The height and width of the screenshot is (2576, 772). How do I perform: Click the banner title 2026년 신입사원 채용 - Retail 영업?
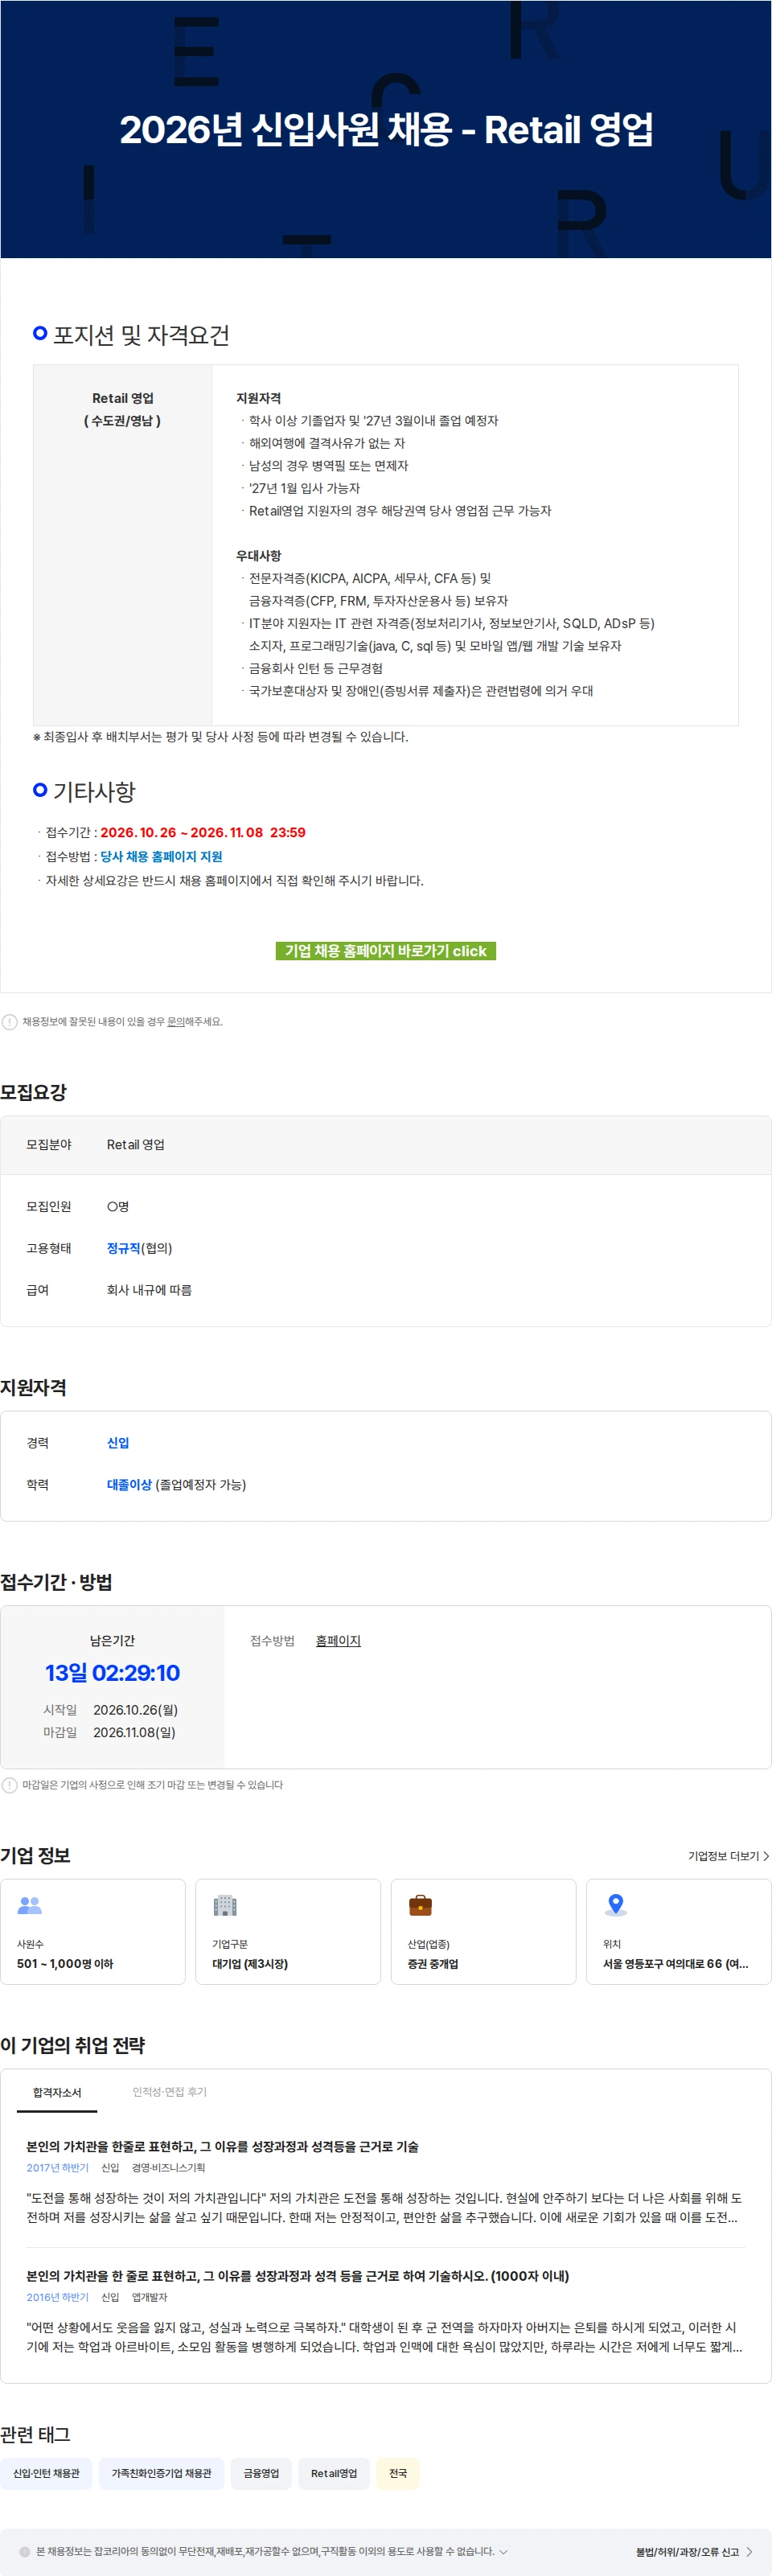pos(386,129)
